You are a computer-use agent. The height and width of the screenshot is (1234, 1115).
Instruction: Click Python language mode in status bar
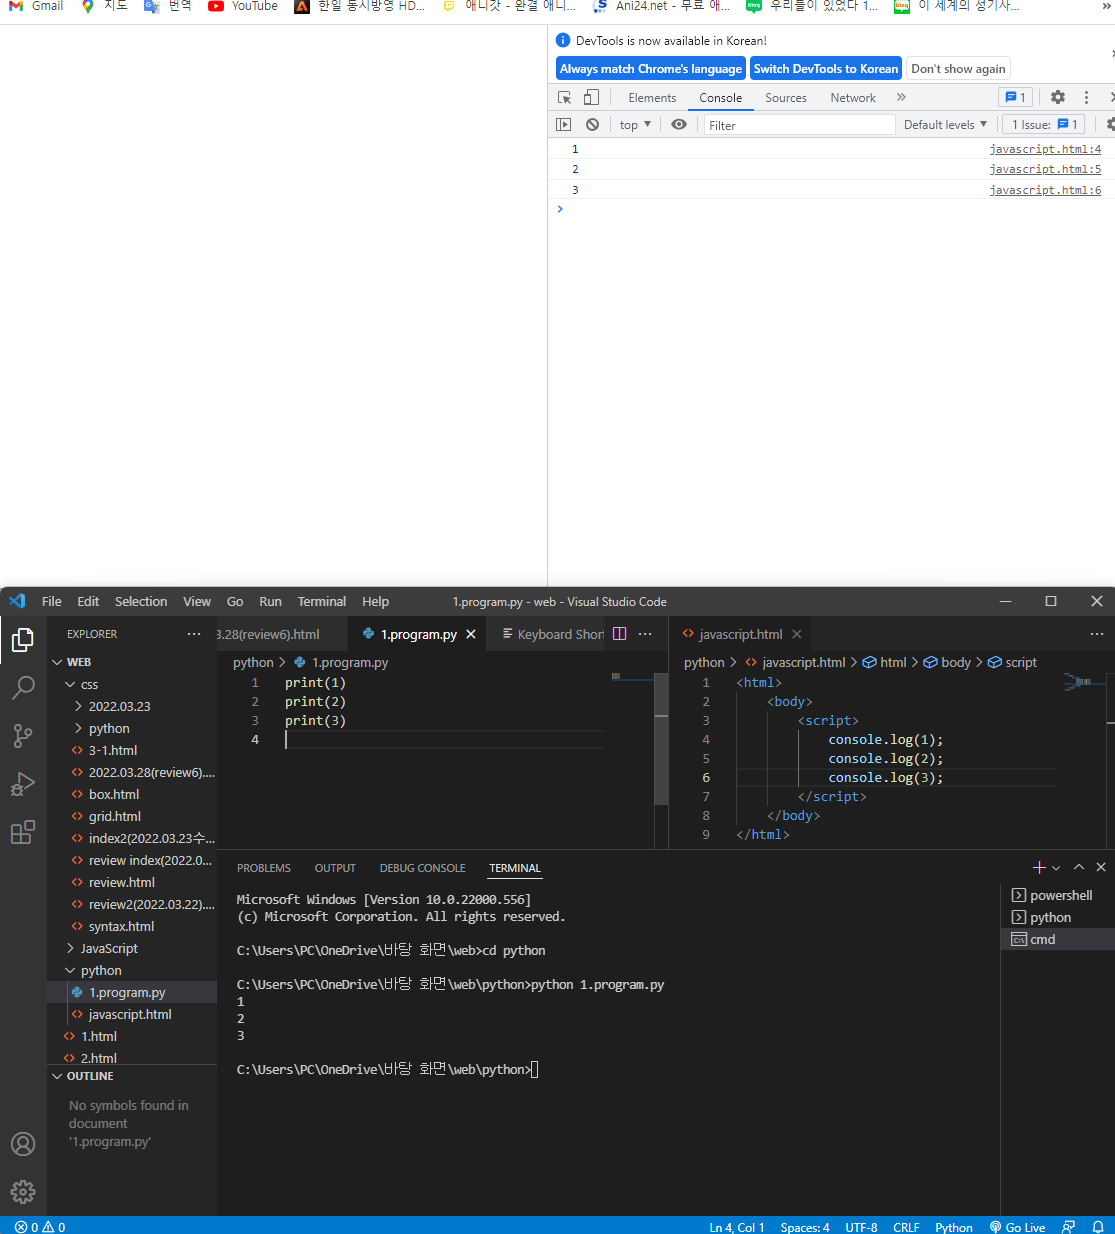pyautogui.click(x=954, y=1226)
